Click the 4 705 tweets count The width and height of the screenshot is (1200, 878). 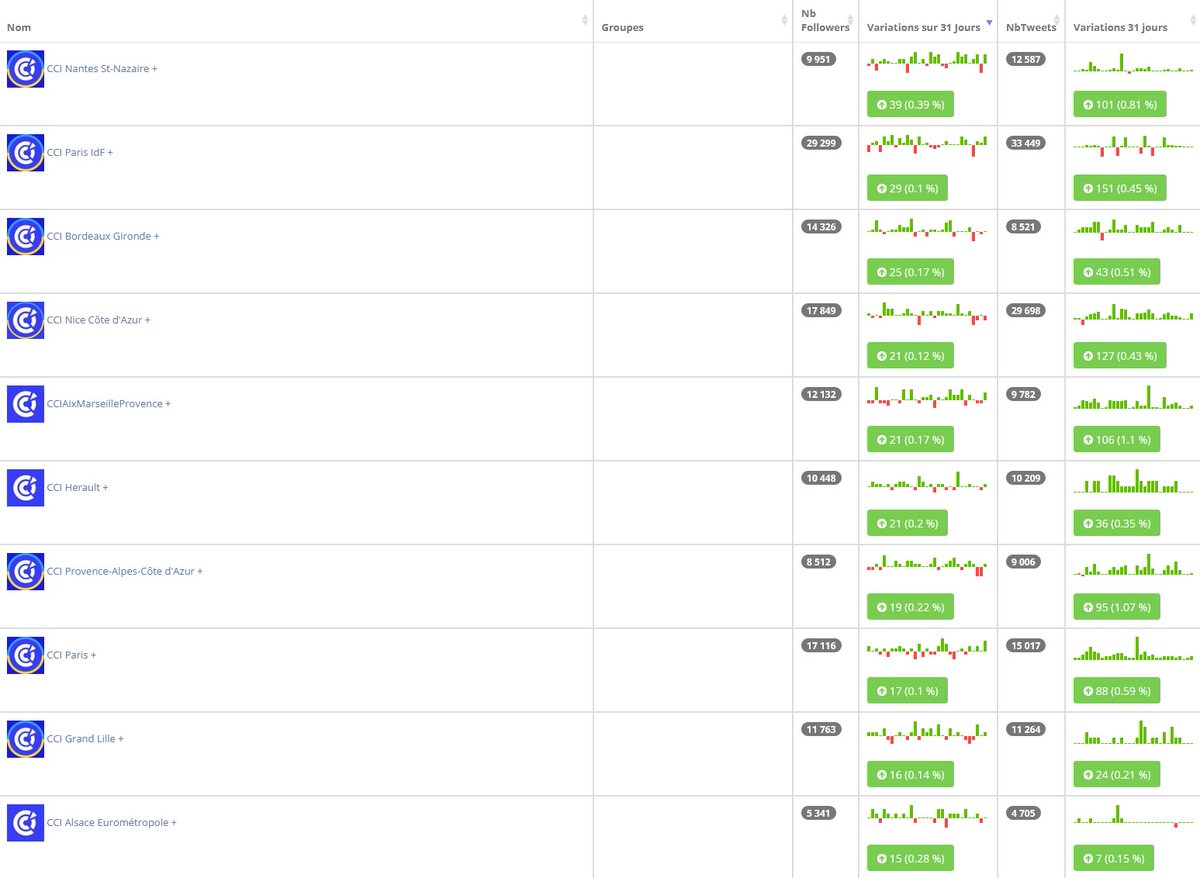(1023, 813)
